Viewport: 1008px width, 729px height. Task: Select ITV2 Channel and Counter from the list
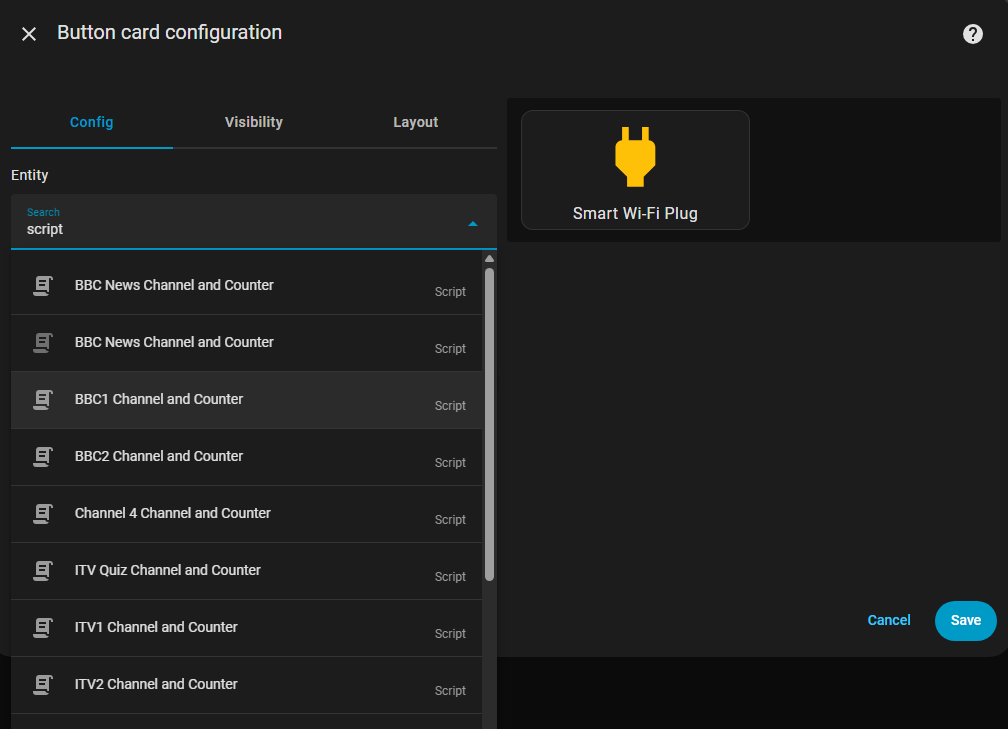pyautogui.click(x=156, y=685)
